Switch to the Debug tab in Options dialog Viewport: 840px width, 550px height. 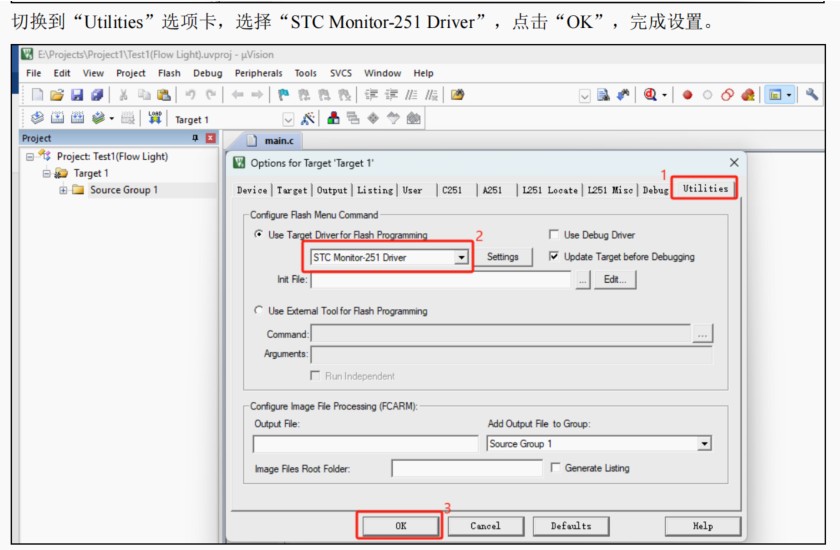(x=655, y=190)
